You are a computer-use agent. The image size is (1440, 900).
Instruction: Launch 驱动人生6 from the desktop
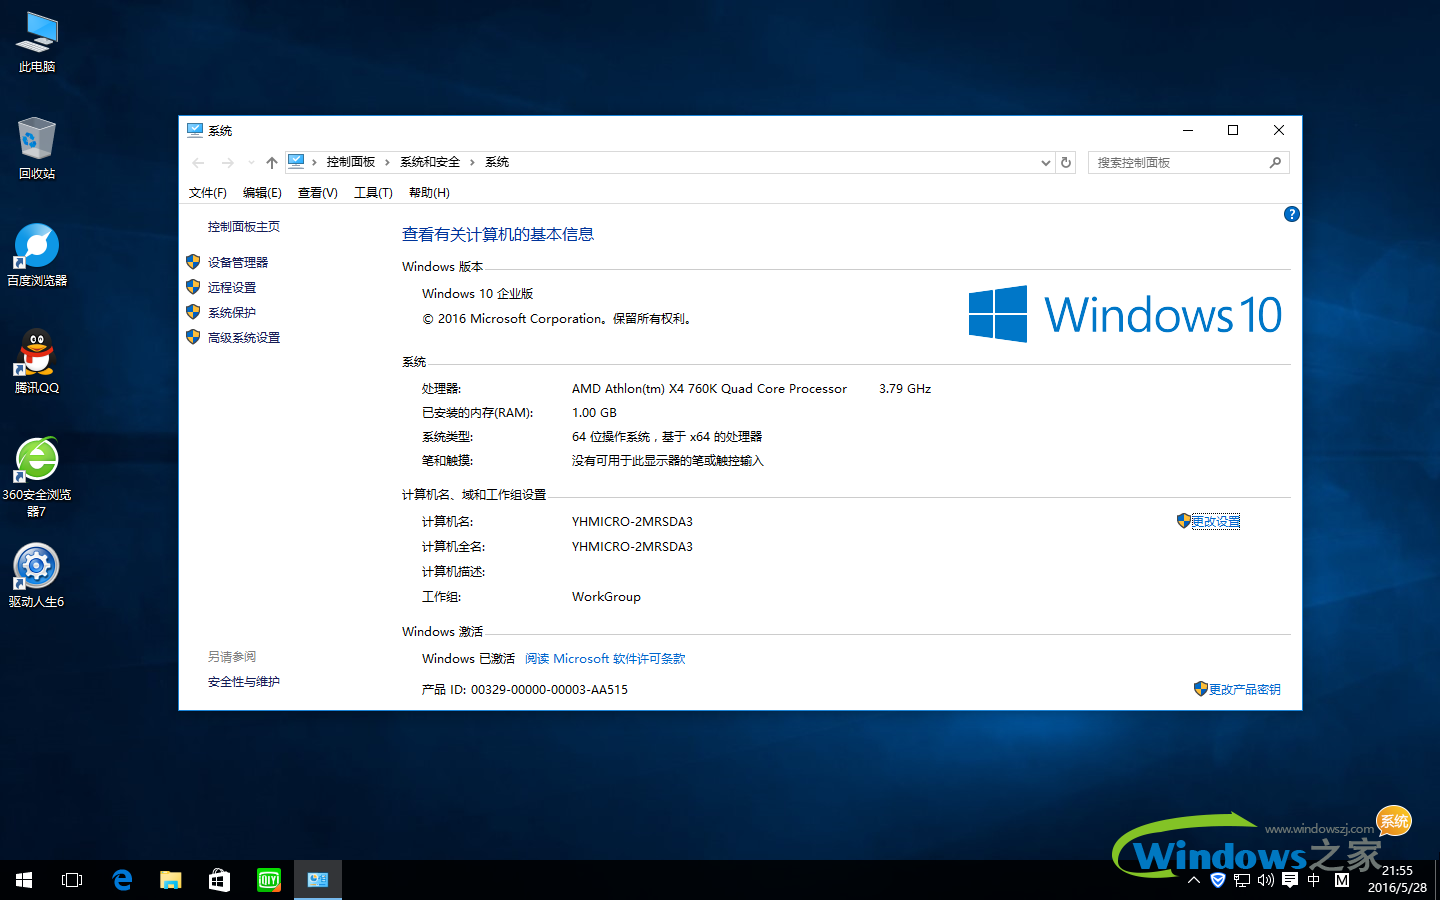pos(36,565)
